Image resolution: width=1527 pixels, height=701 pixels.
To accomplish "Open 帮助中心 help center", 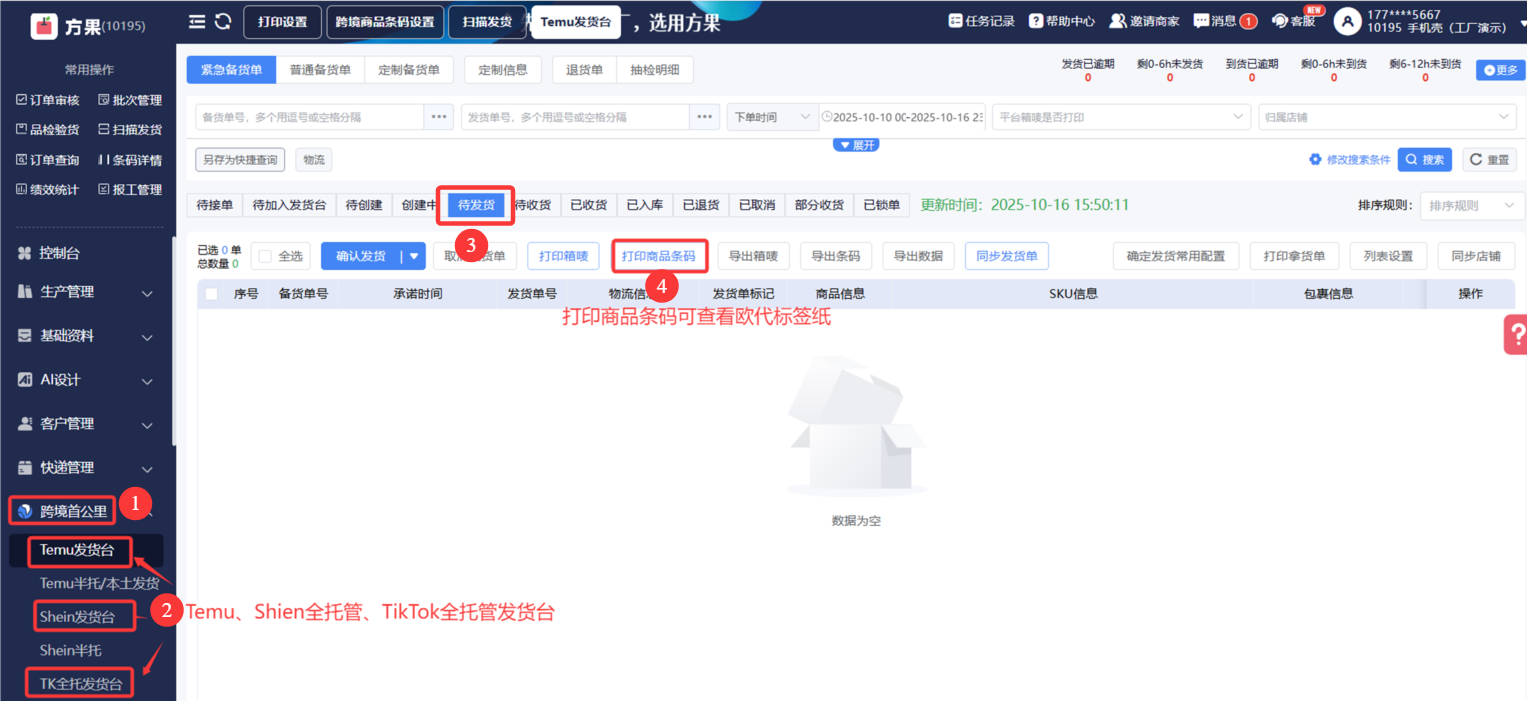I will tap(1062, 21).
